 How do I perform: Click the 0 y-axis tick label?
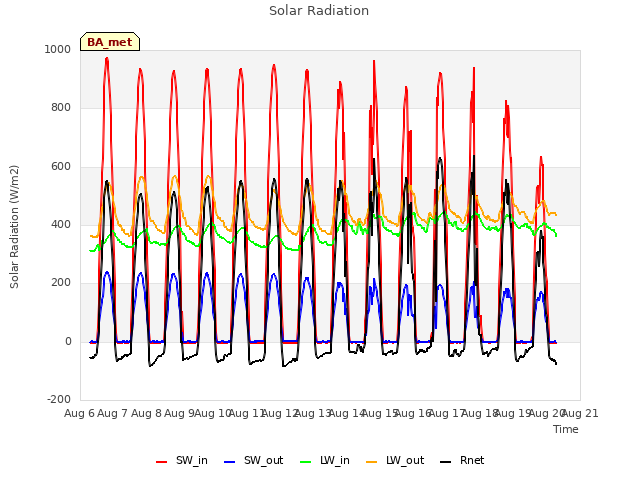[x=68, y=342]
